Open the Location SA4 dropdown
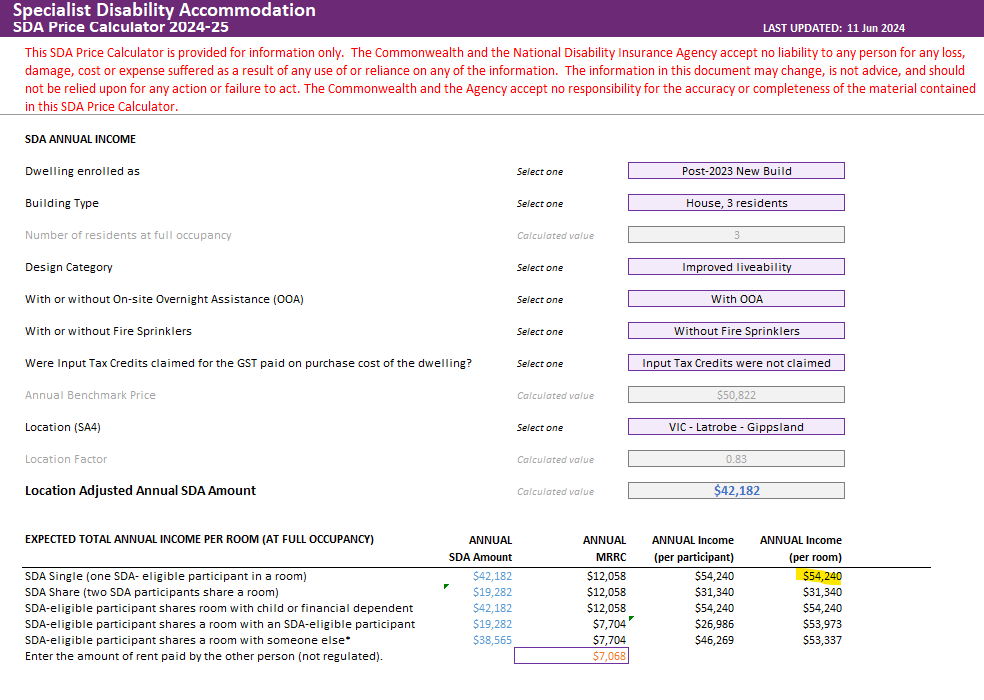 point(736,427)
